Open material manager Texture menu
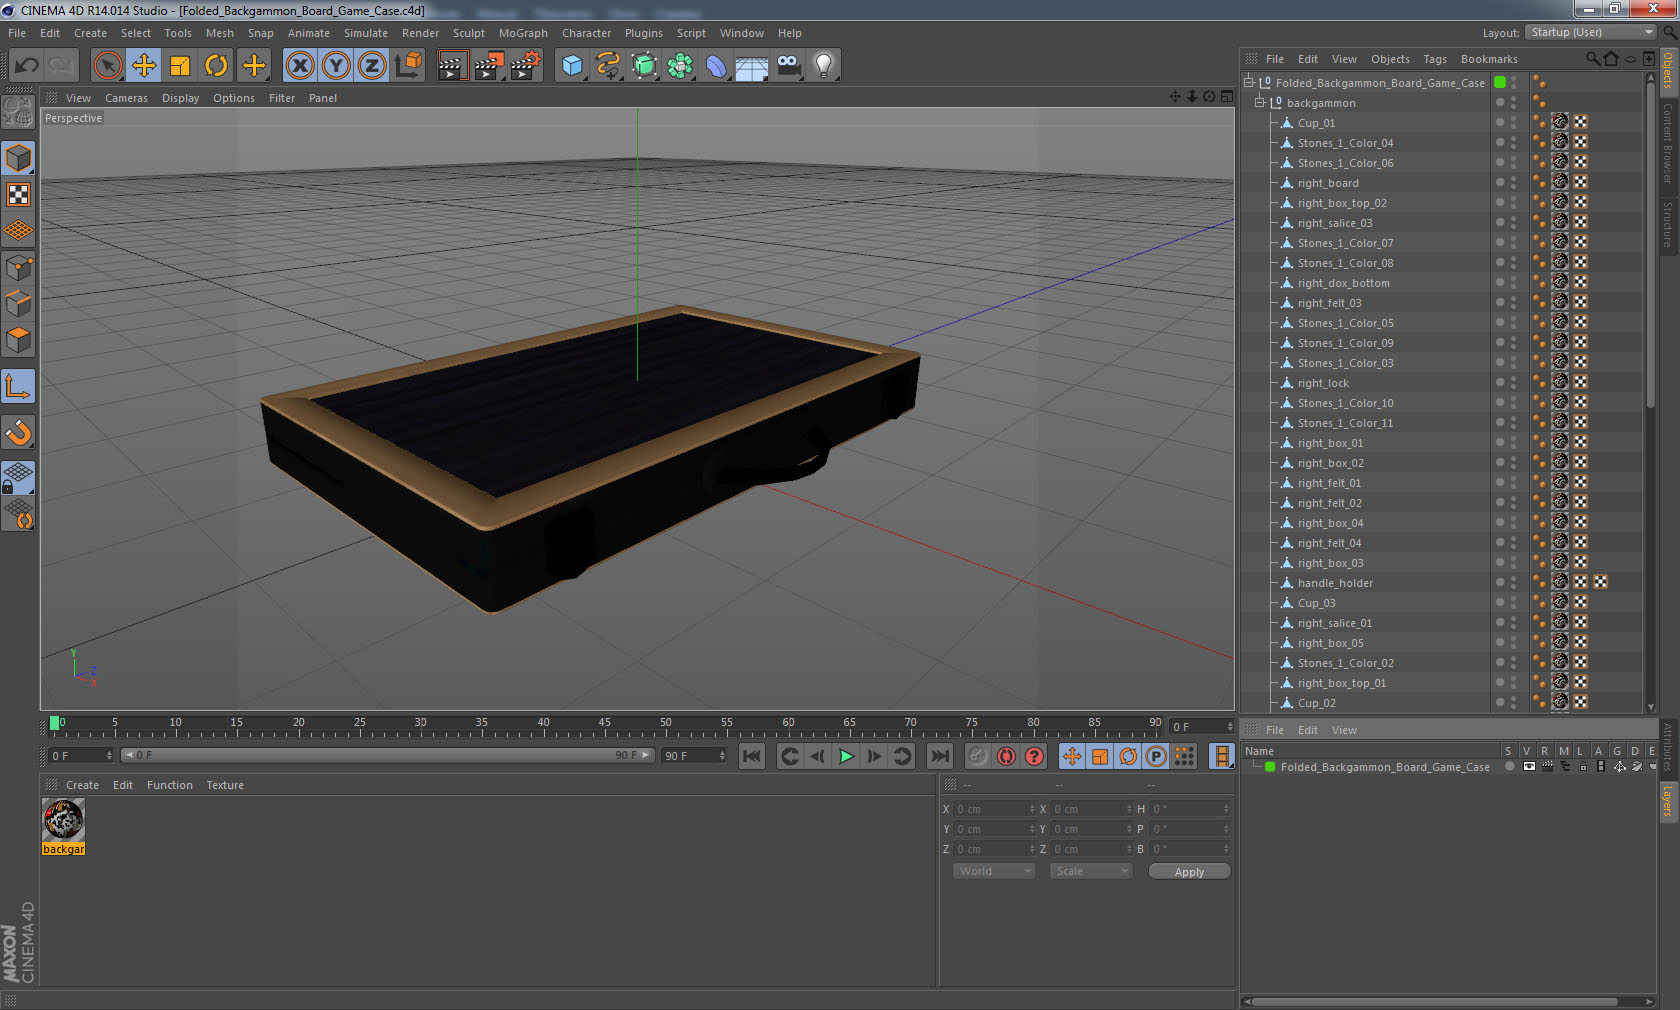Screen dimensions: 1680x1010 point(225,785)
